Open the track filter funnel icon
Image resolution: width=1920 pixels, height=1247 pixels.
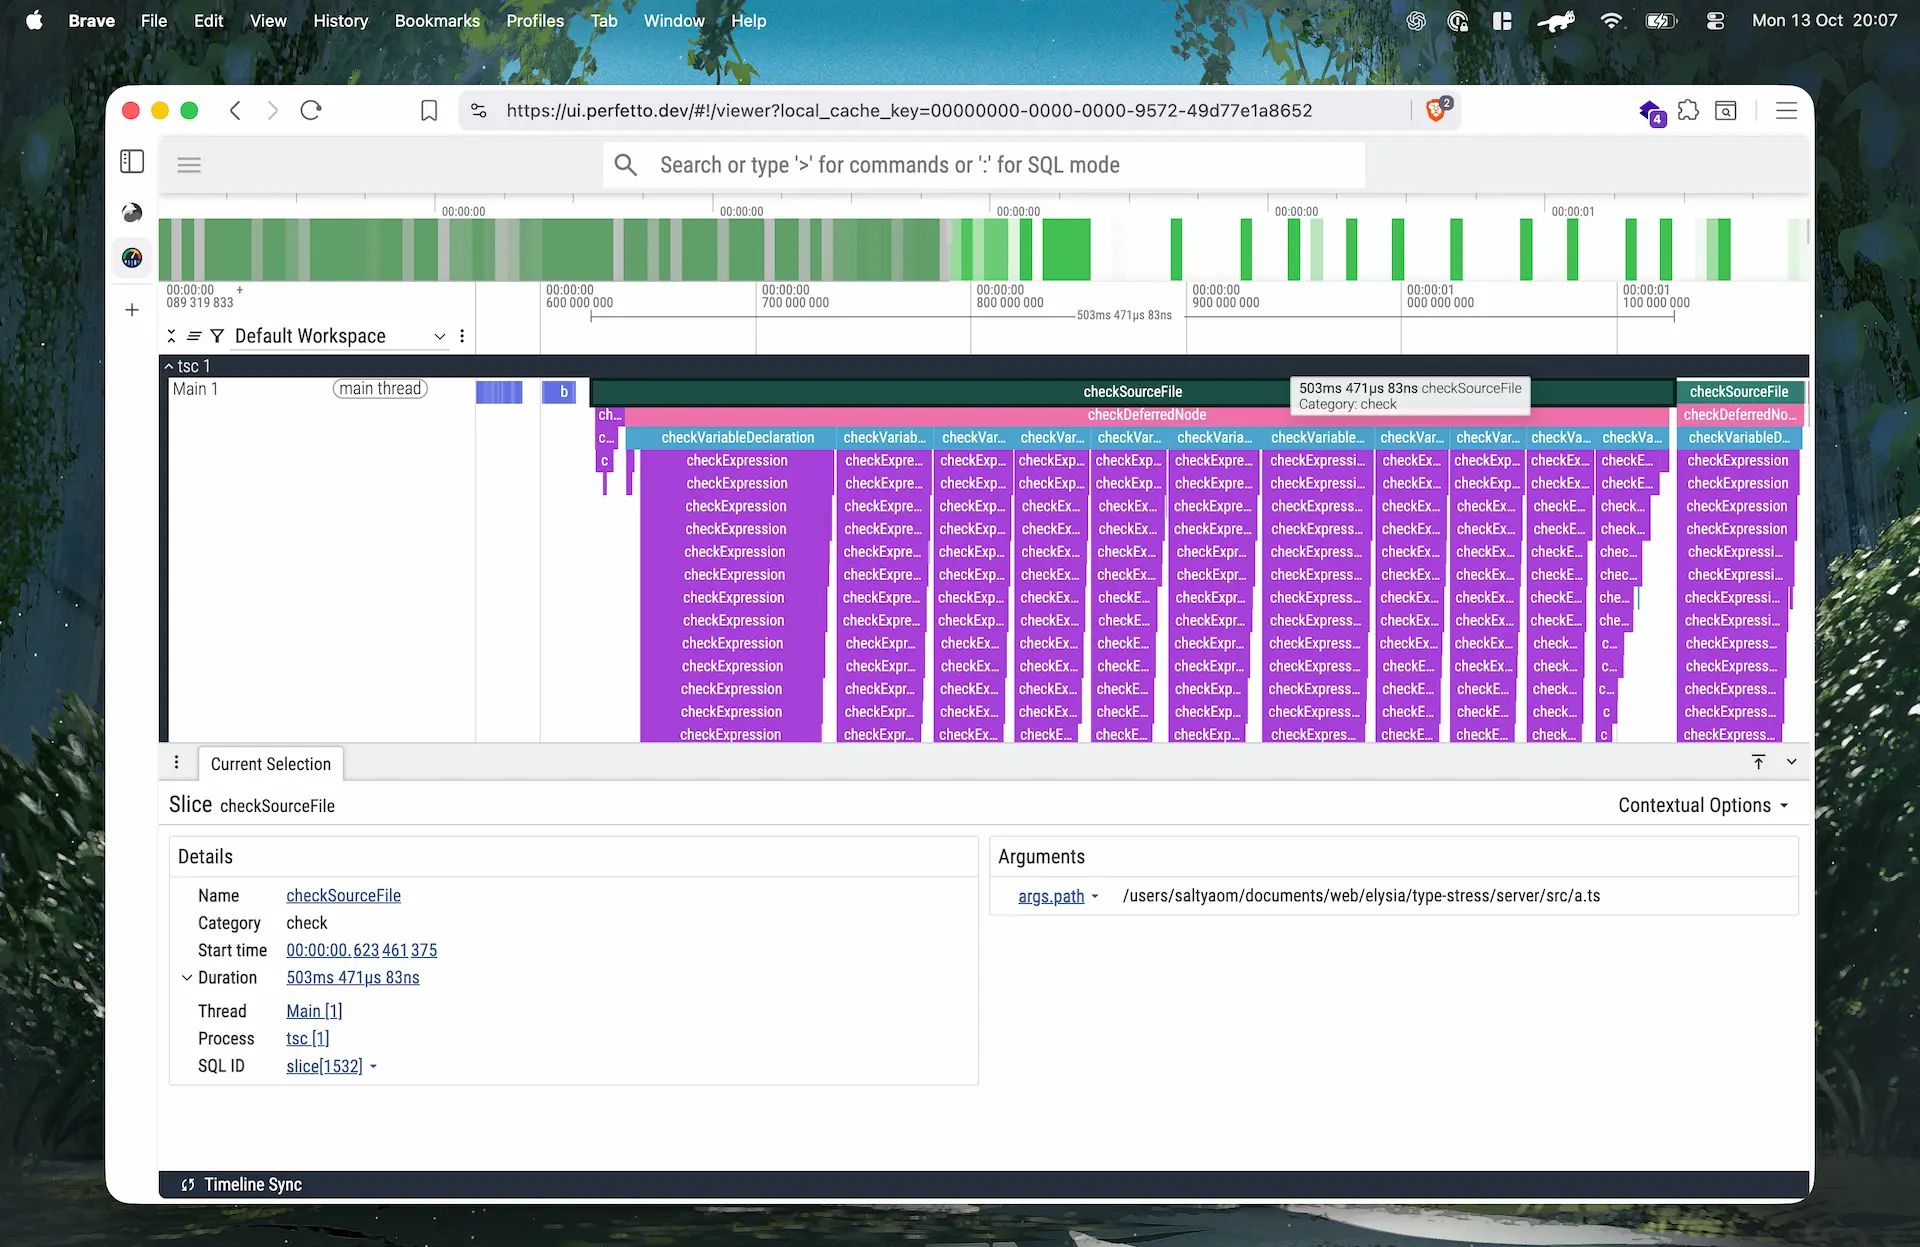point(217,336)
